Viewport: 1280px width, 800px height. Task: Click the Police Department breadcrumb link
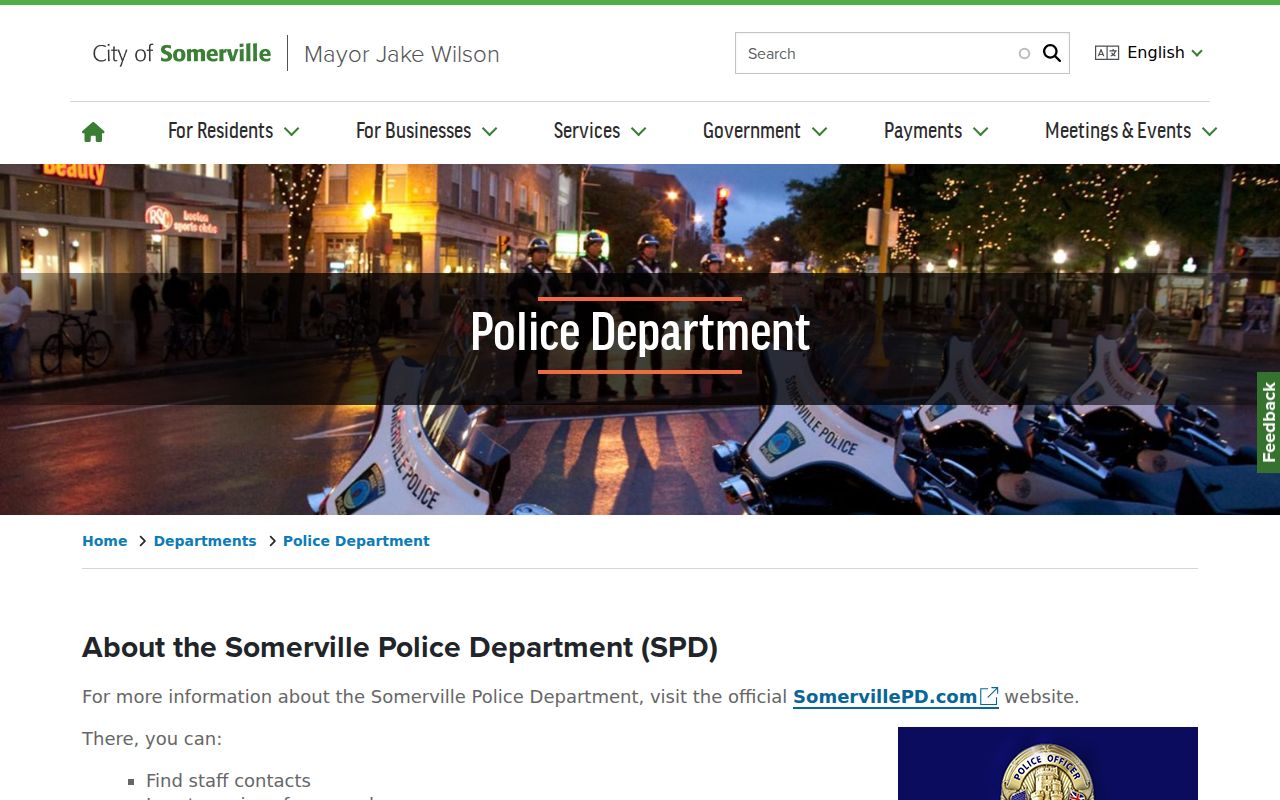coord(356,541)
